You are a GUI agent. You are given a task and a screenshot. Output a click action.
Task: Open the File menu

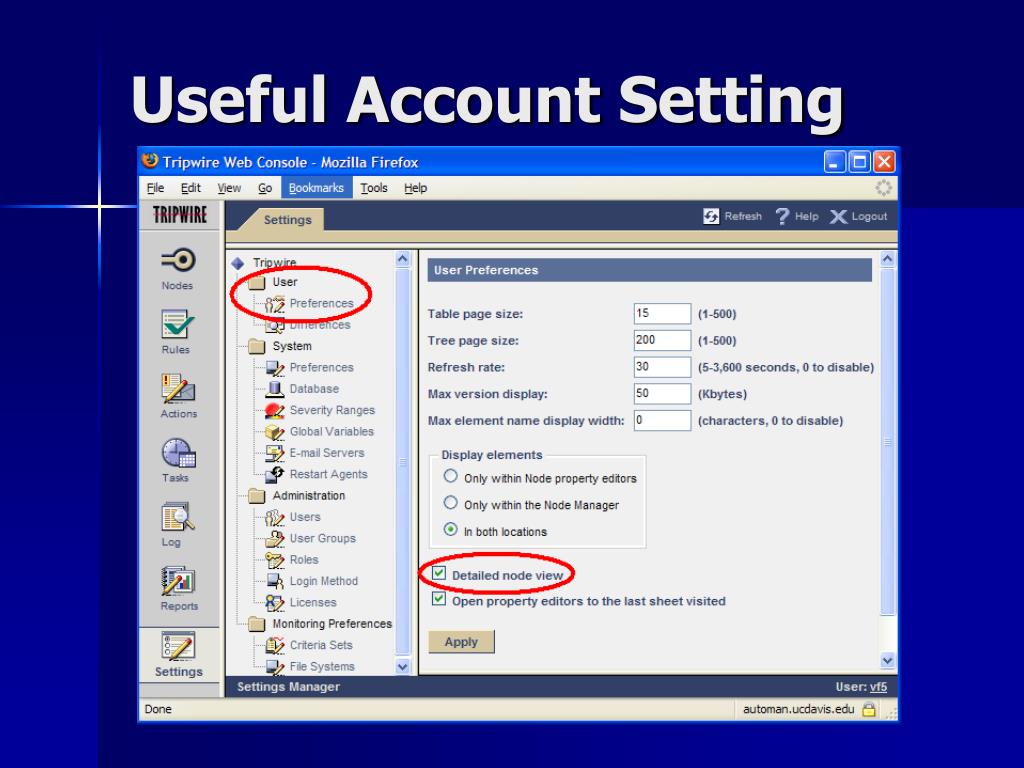[x=155, y=188]
